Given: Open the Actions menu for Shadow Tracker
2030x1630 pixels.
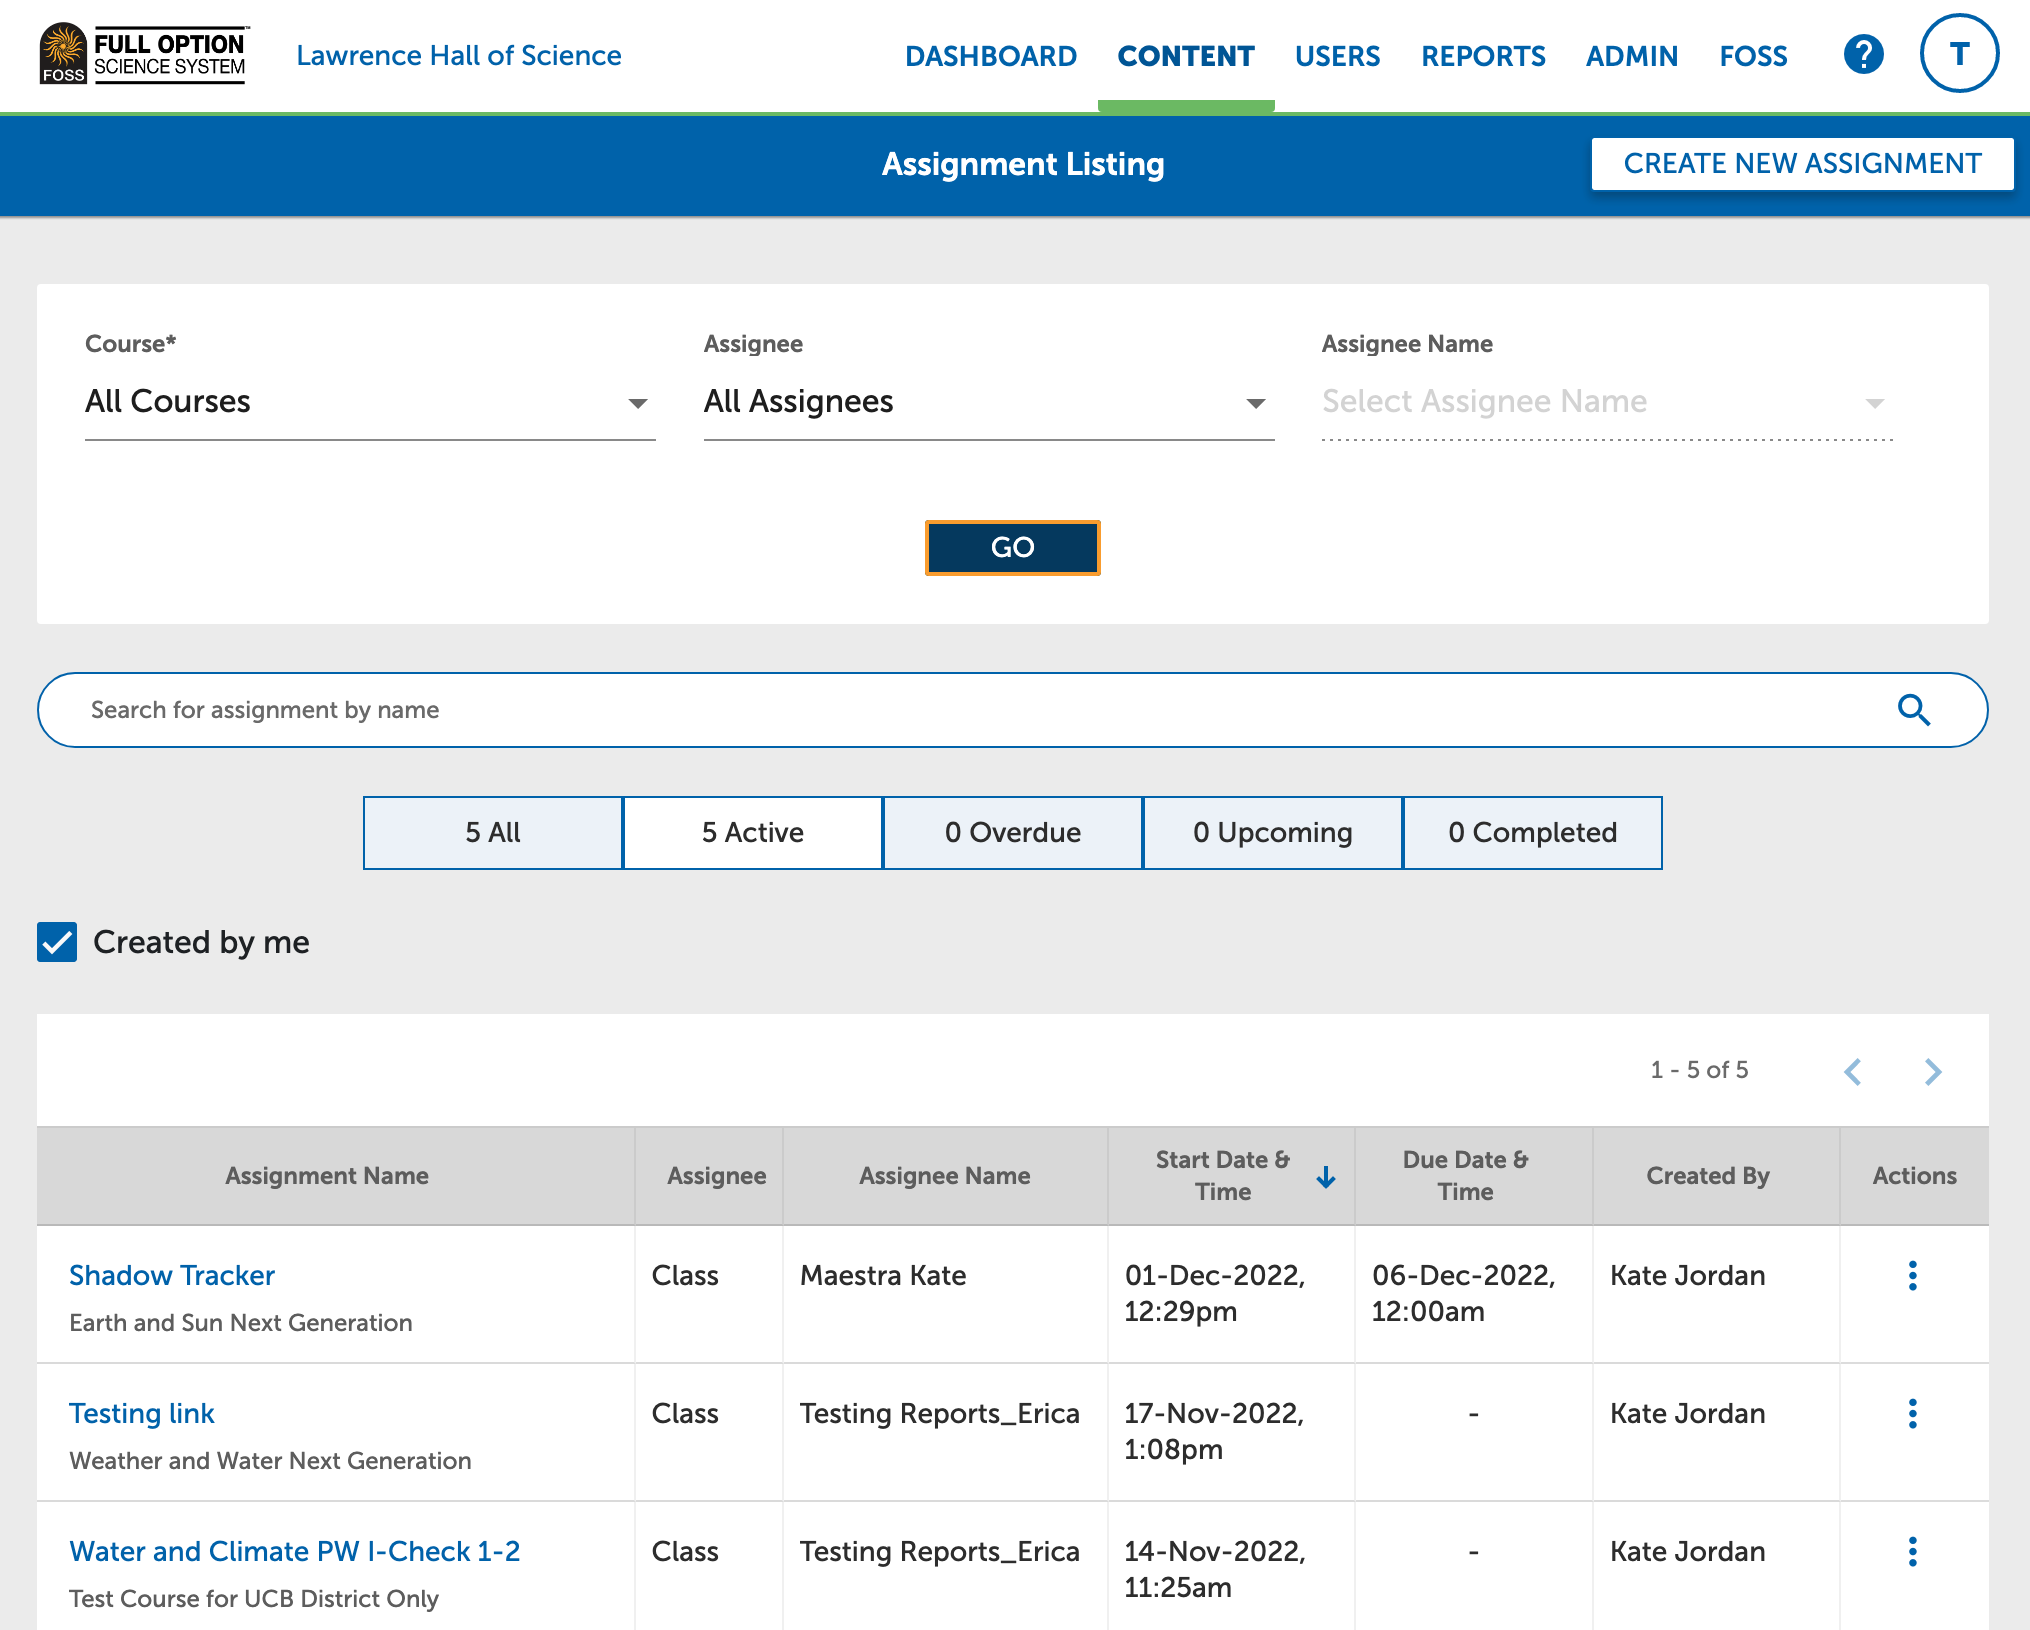Looking at the screenshot, I should pyautogui.click(x=1913, y=1276).
